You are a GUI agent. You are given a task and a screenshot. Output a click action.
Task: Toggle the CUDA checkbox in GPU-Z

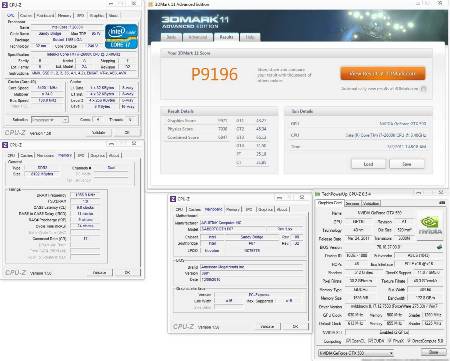point(370,341)
